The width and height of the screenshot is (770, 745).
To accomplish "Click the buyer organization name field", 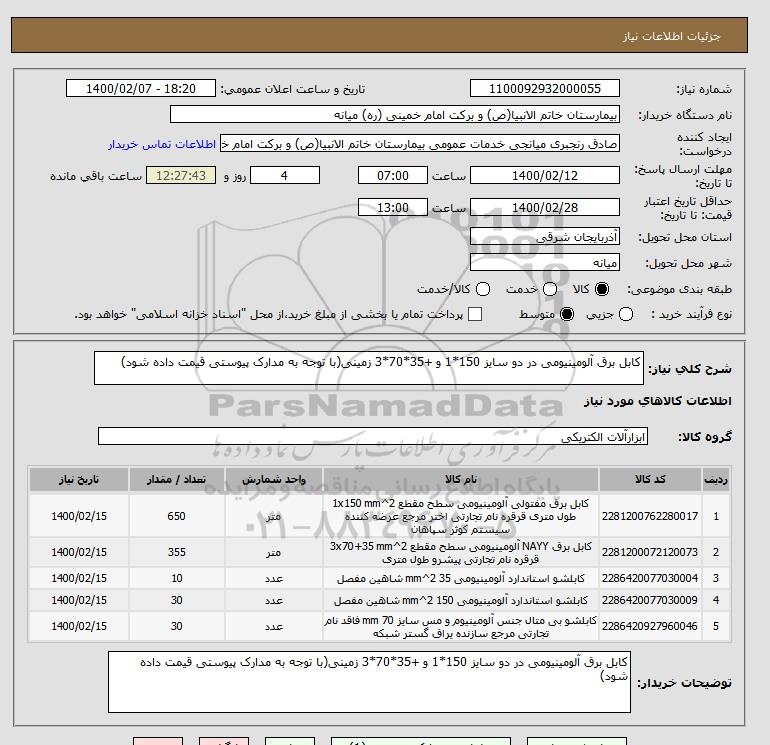I will tap(395, 114).
